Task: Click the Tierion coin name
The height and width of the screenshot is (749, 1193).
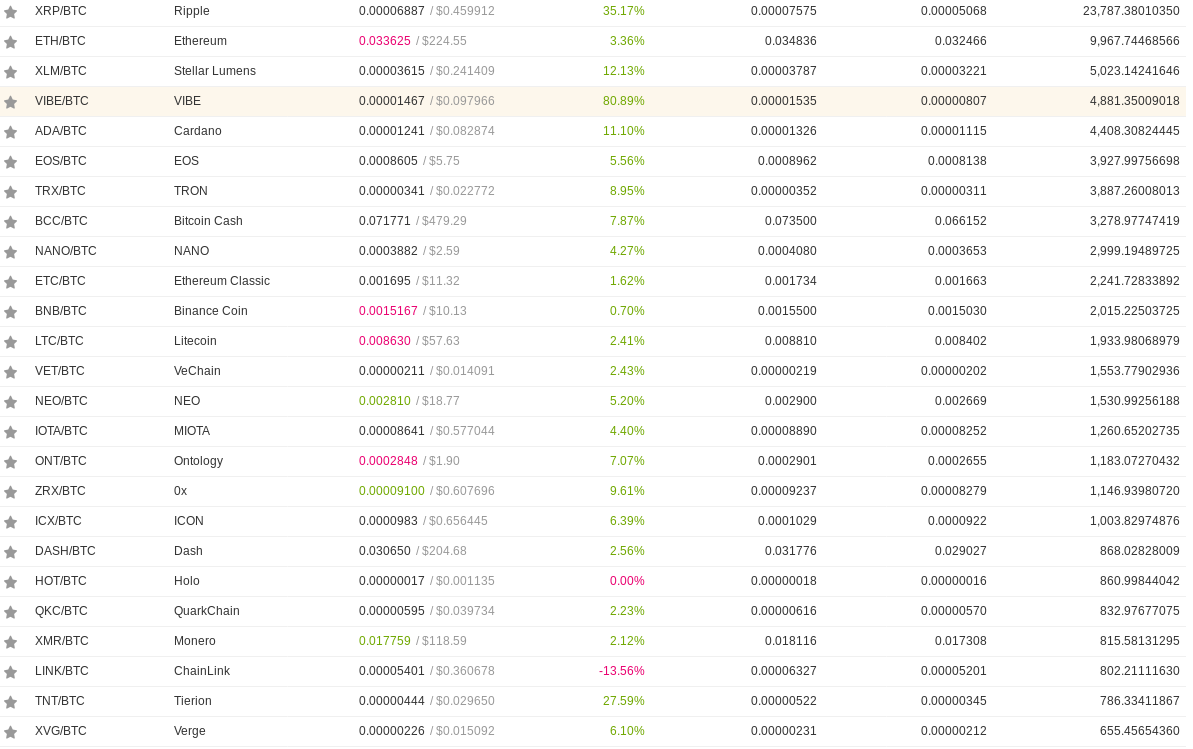Action: click(x=192, y=700)
